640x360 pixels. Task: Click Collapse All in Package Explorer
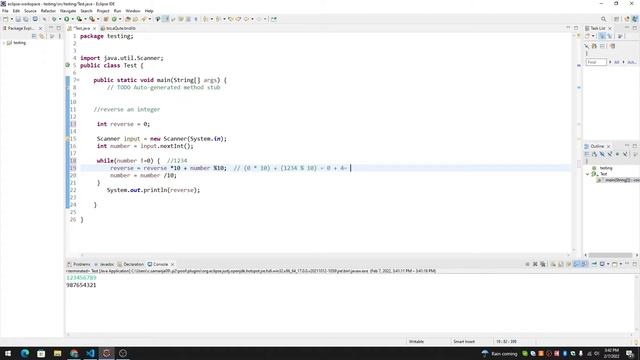[x=34, y=36]
